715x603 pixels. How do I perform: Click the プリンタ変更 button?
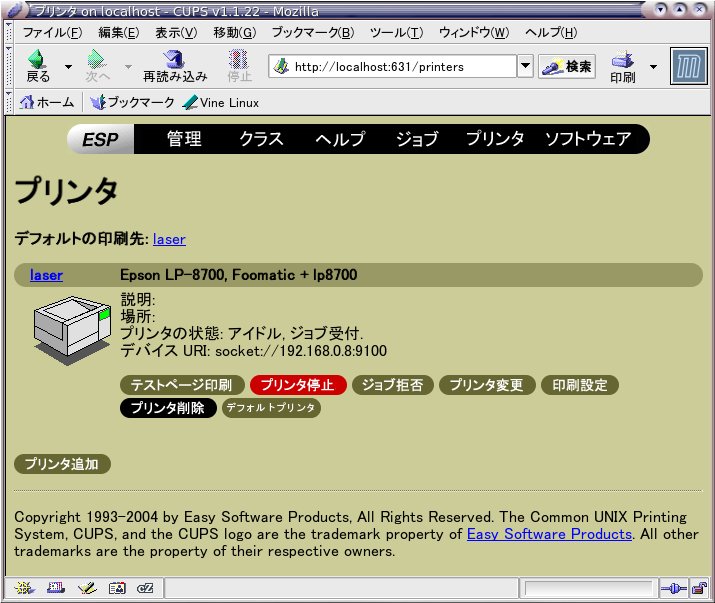(x=487, y=385)
